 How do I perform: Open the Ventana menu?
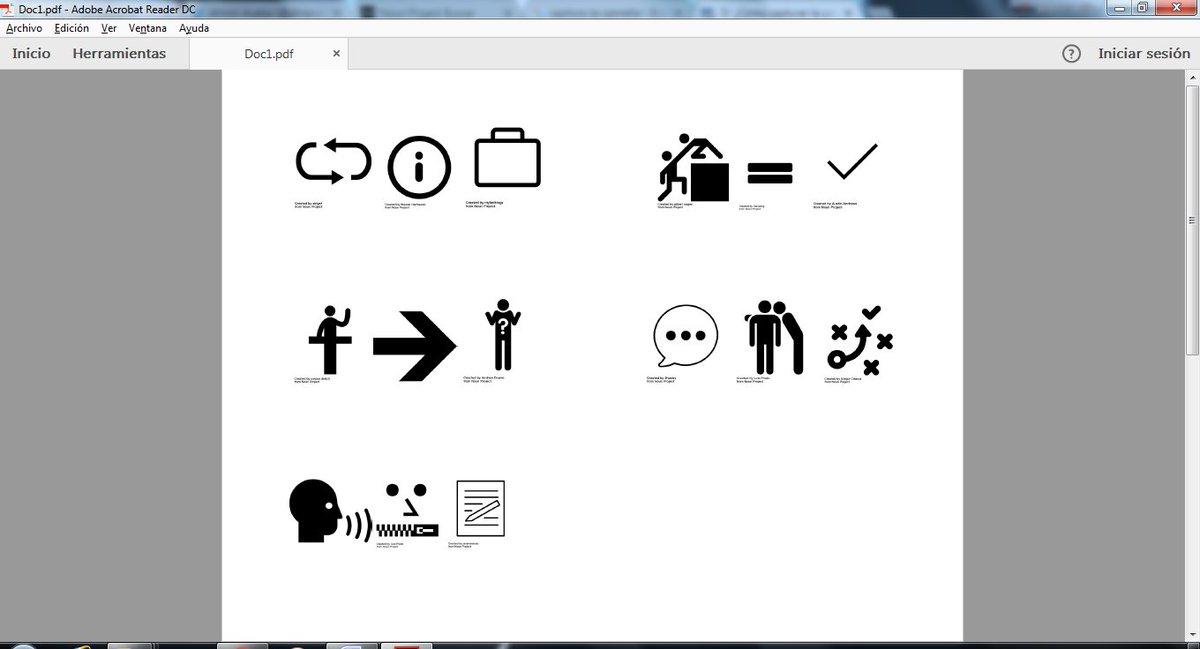148,28
